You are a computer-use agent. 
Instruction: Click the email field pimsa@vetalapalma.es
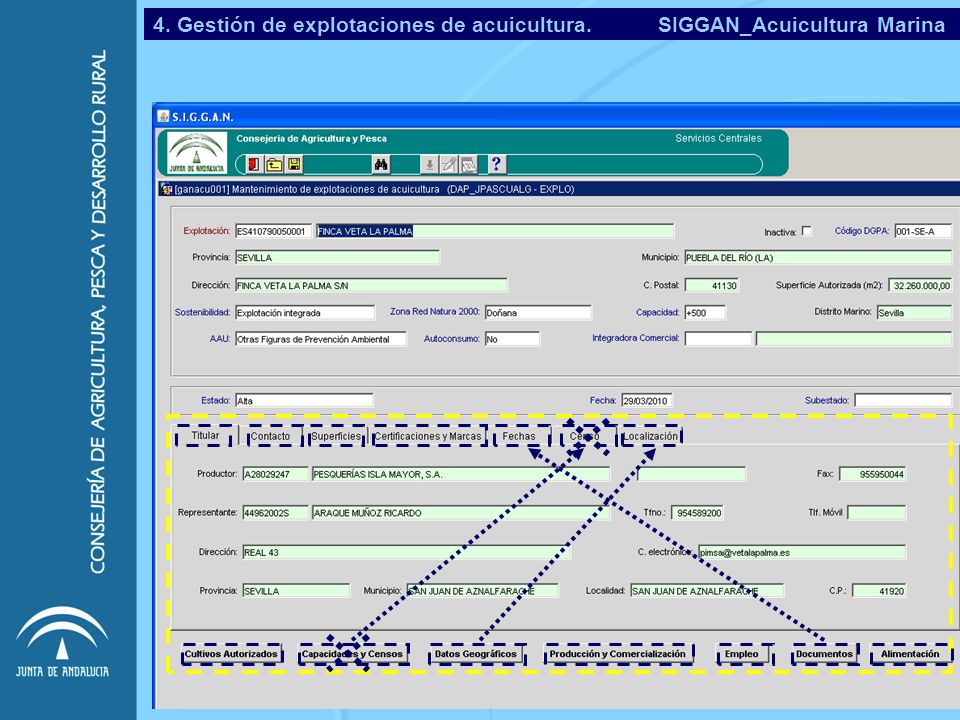coord(802,552)
